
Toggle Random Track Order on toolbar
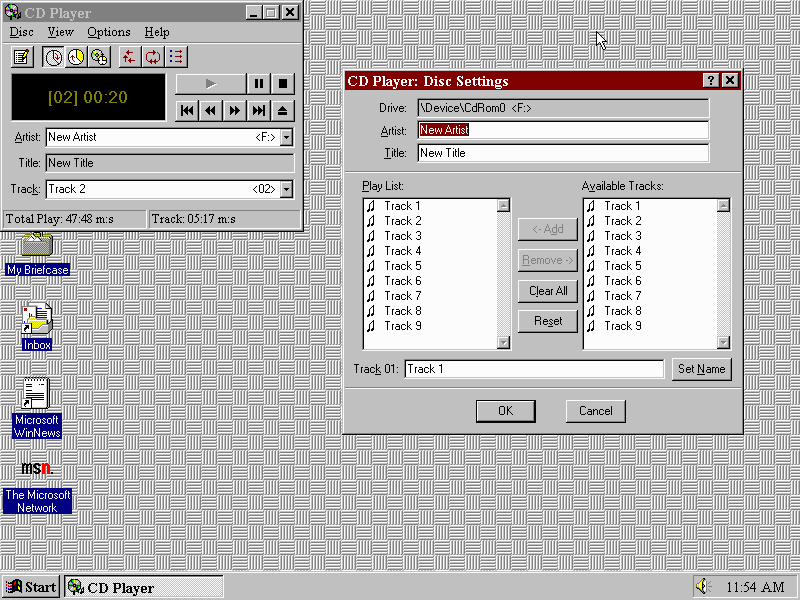point(129,57)
